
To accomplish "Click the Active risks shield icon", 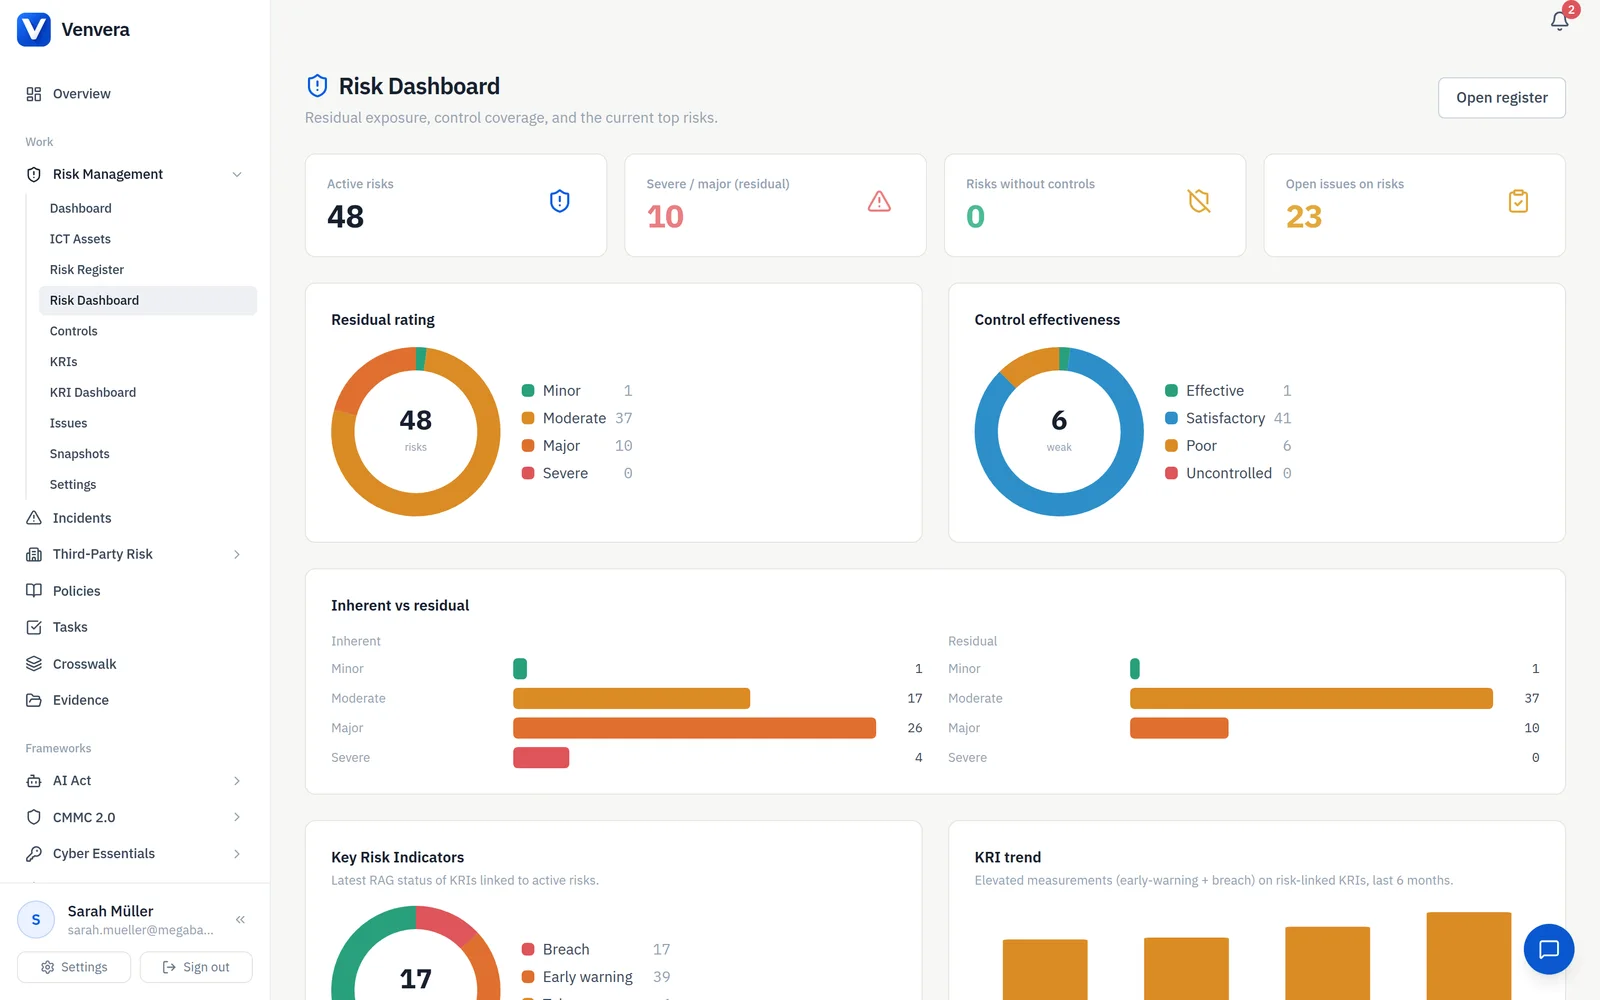I will pos(560,201).
